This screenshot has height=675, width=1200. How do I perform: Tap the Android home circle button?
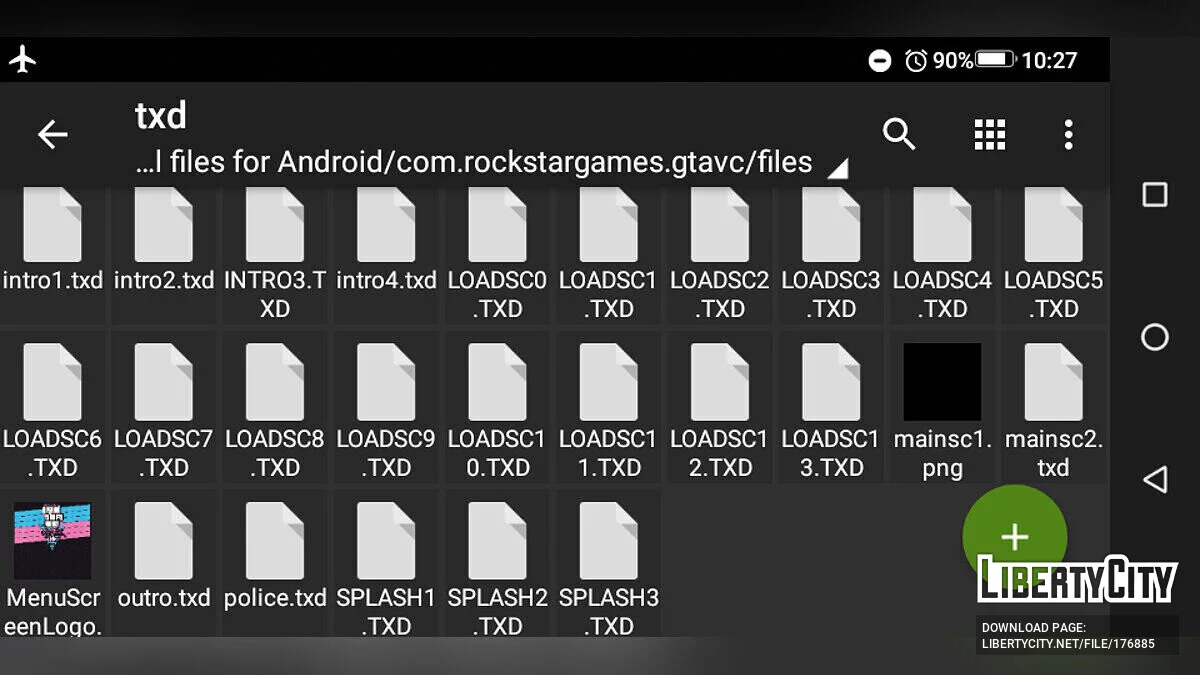tap(1154, 337)
